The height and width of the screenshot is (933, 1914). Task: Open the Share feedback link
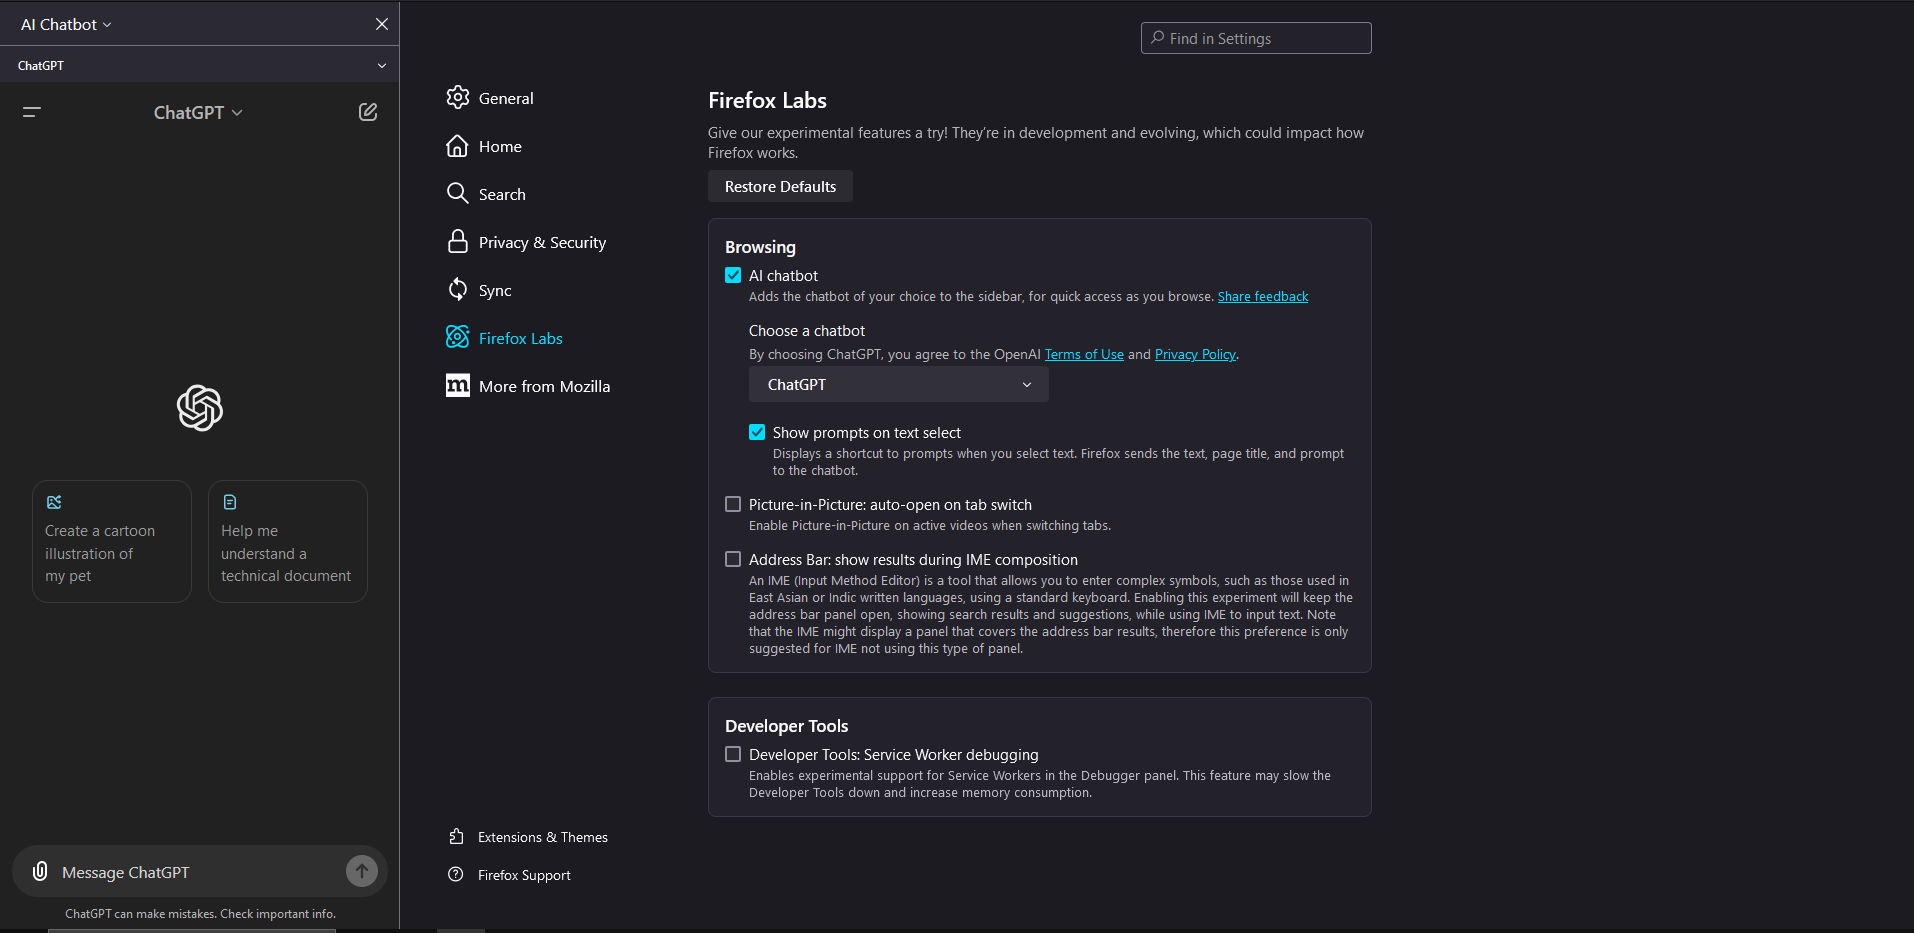[x=1262, y=297]
